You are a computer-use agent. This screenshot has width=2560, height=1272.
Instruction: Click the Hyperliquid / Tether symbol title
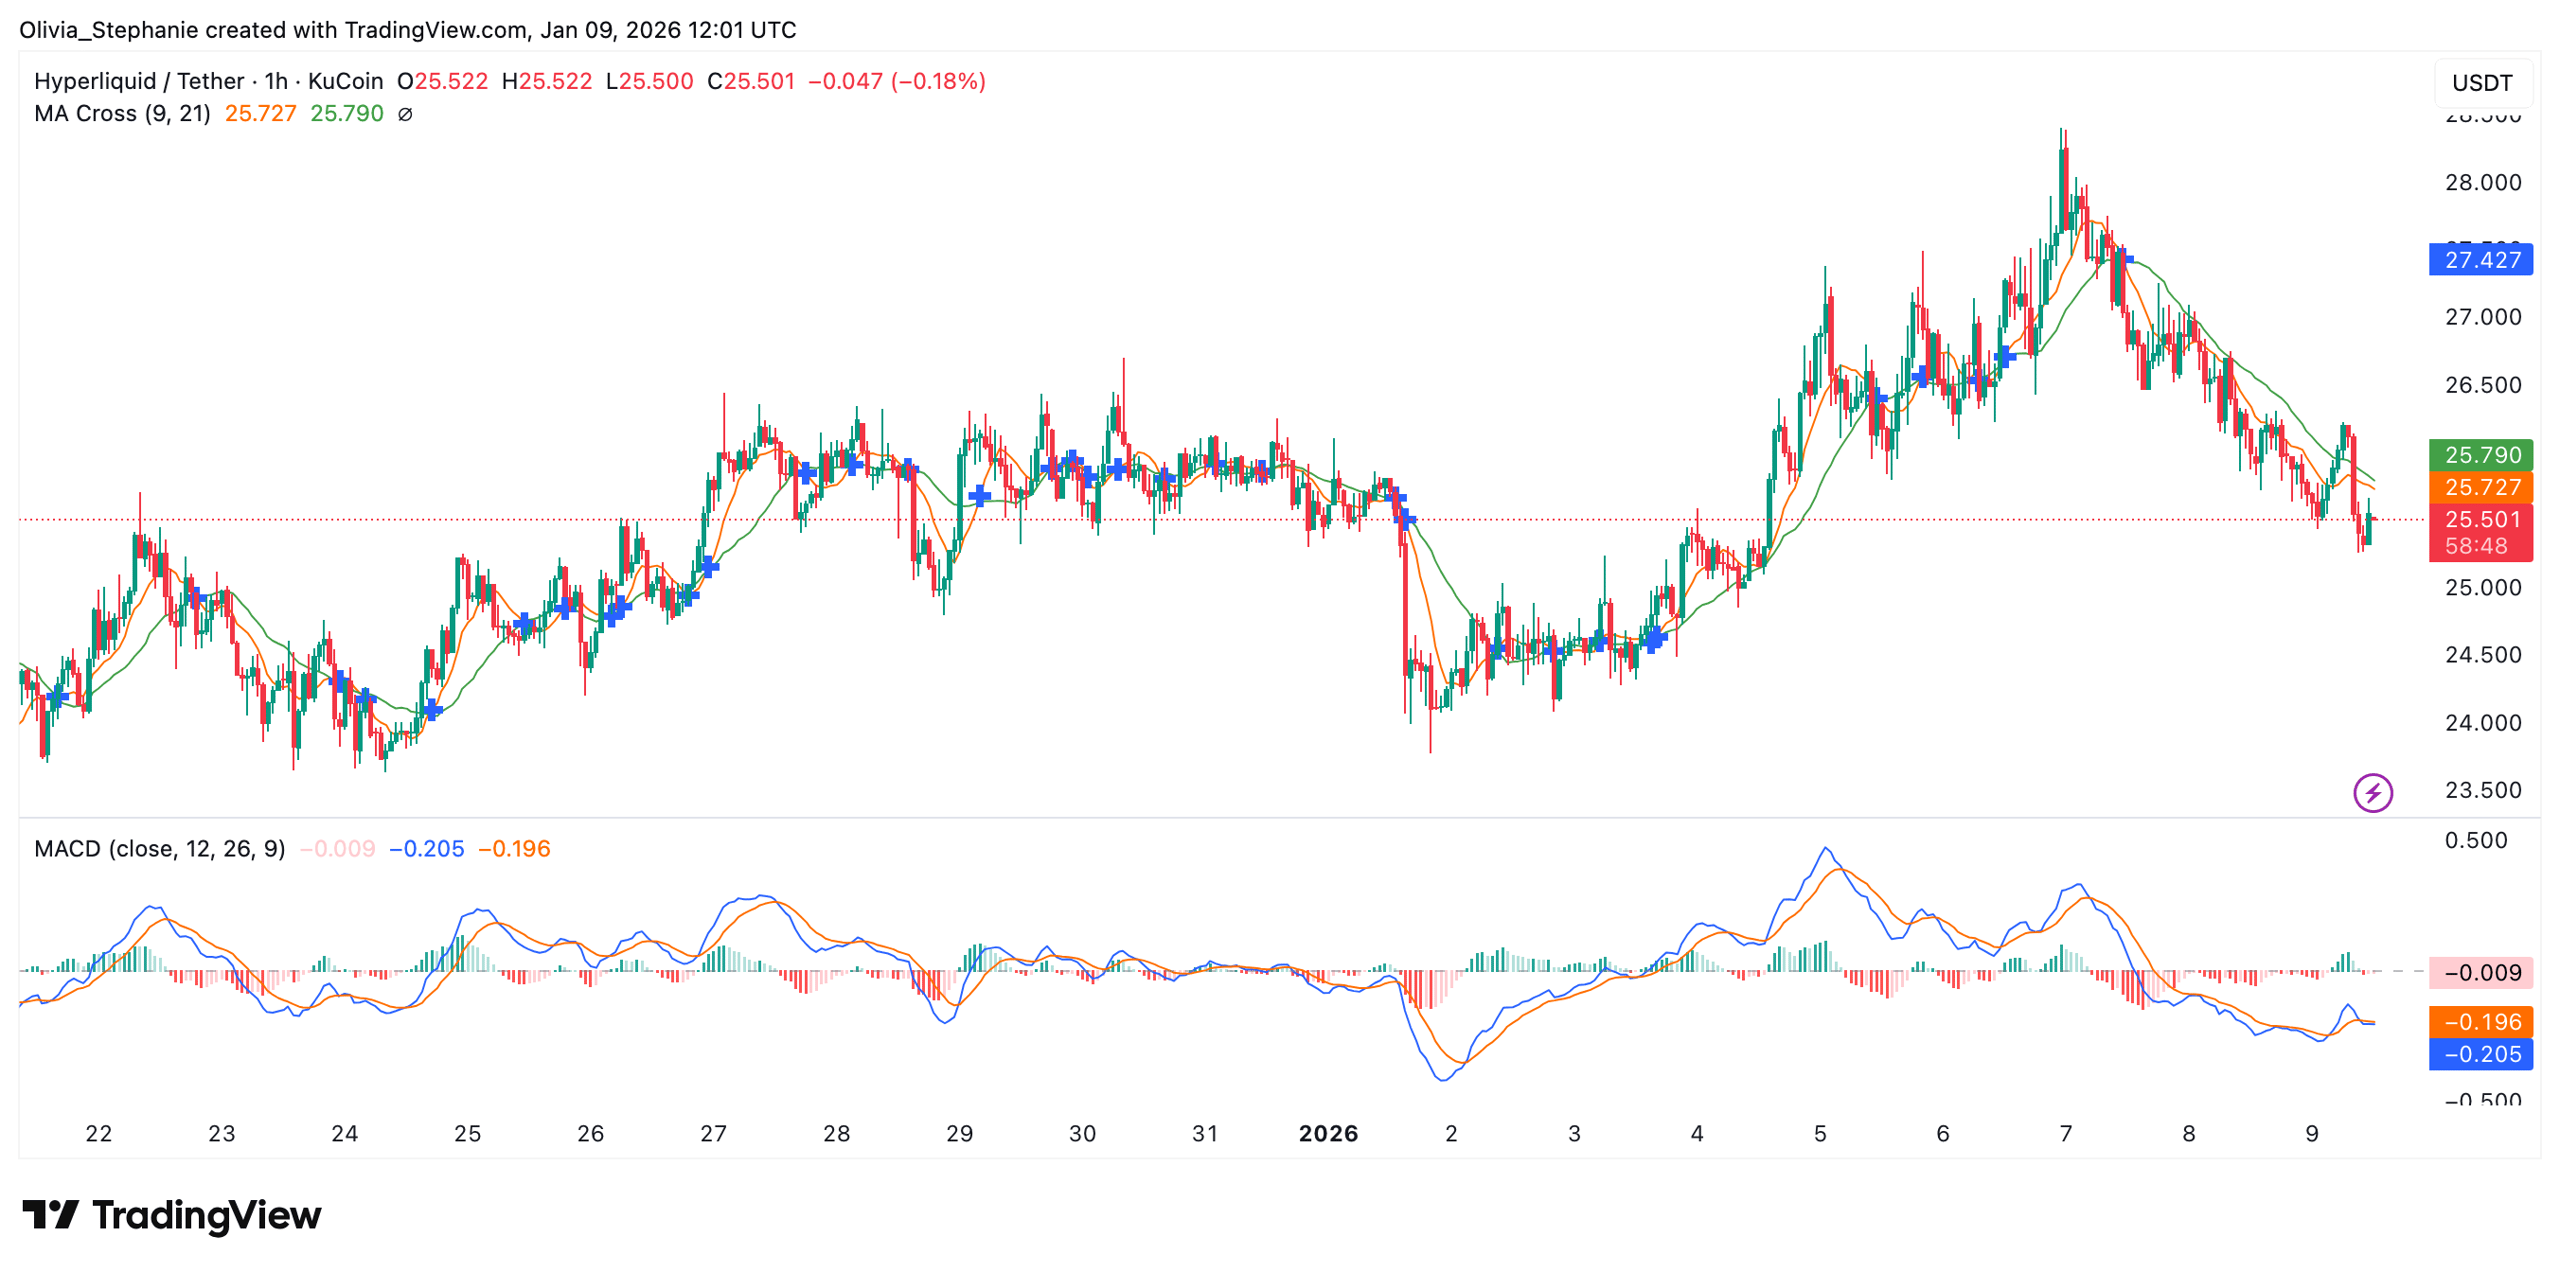139,81
